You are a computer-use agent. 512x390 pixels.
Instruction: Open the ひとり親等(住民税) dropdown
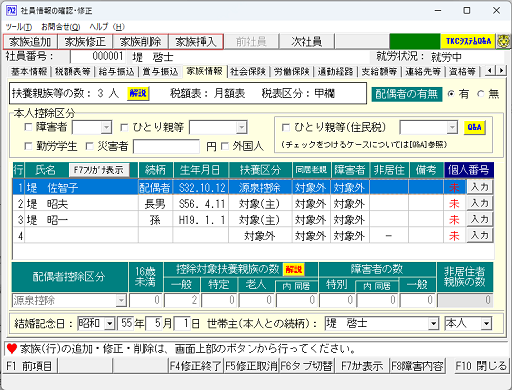(x=452, y=127)
